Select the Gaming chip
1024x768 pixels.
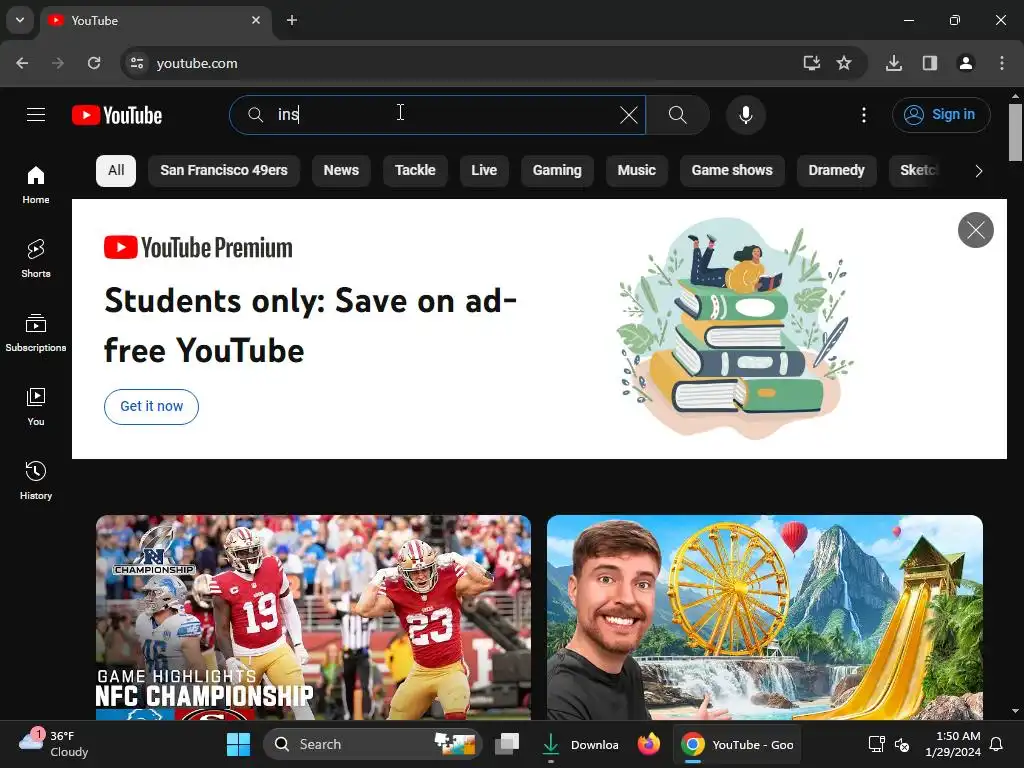[x=557, y=170]
